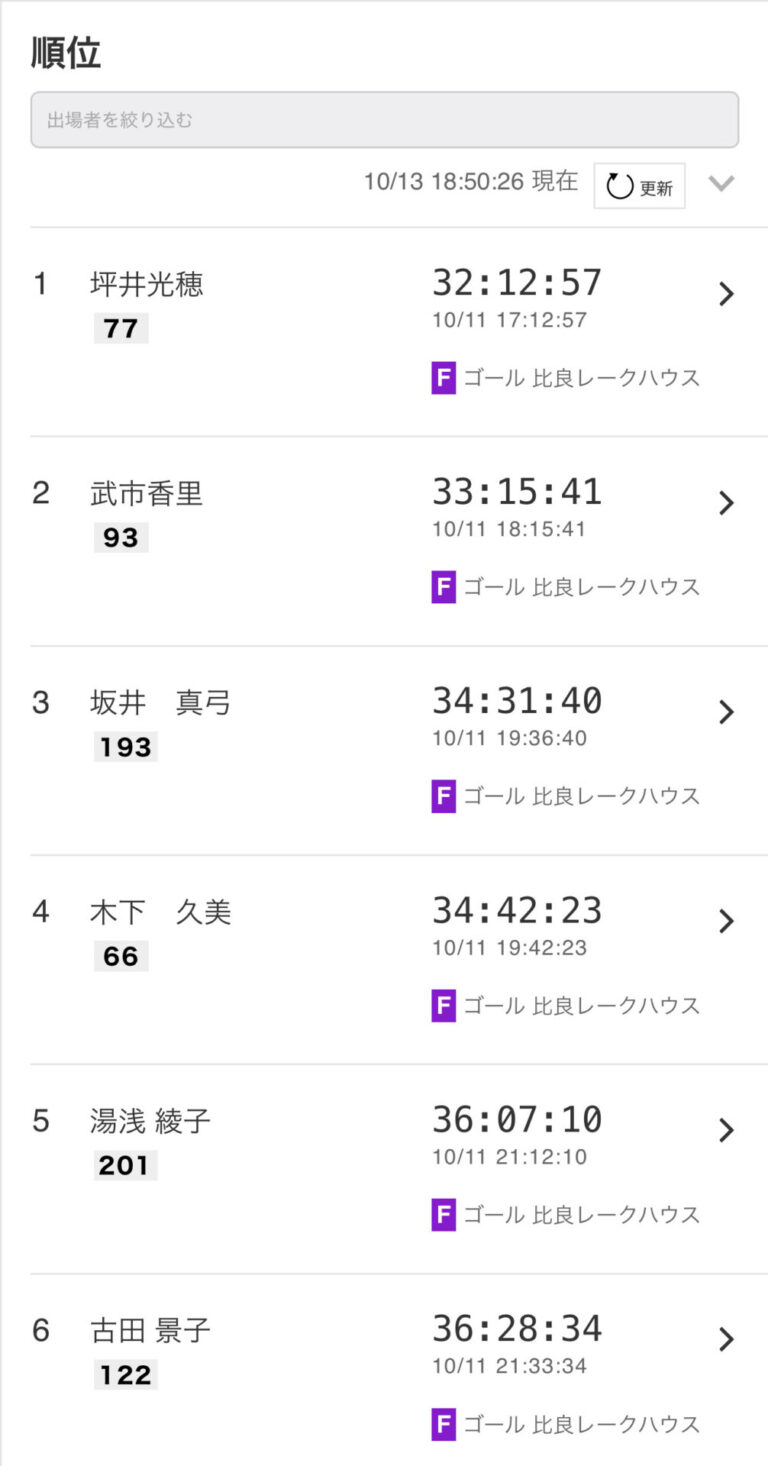
Task: Click bib number 201 badge
Action: (124, 1166)
